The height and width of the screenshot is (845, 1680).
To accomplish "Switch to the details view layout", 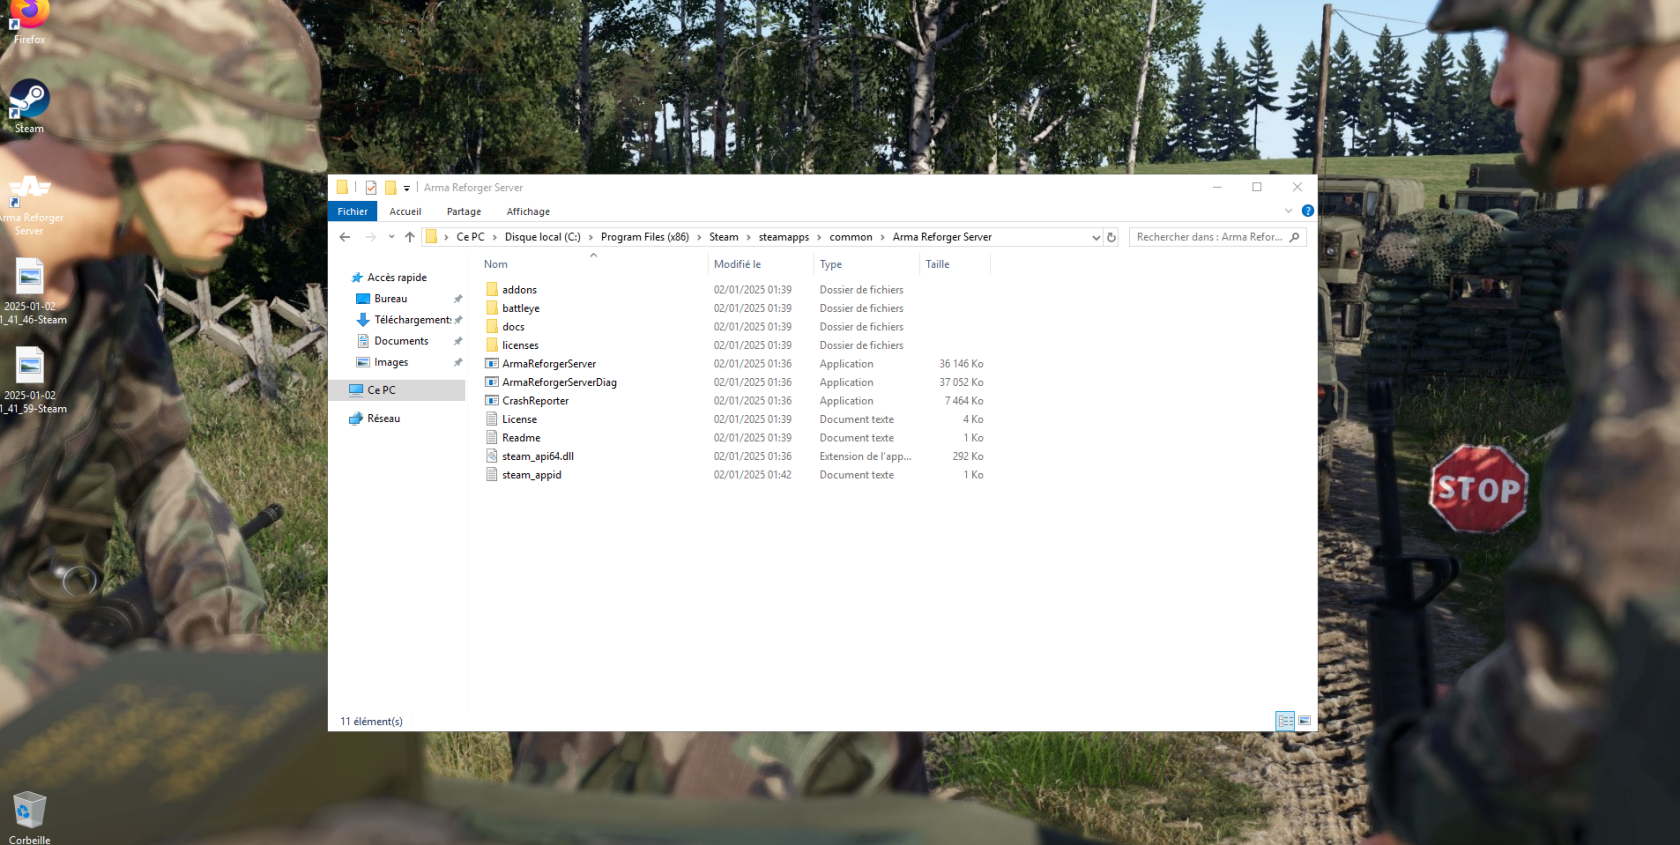I will coord(1285,721).
